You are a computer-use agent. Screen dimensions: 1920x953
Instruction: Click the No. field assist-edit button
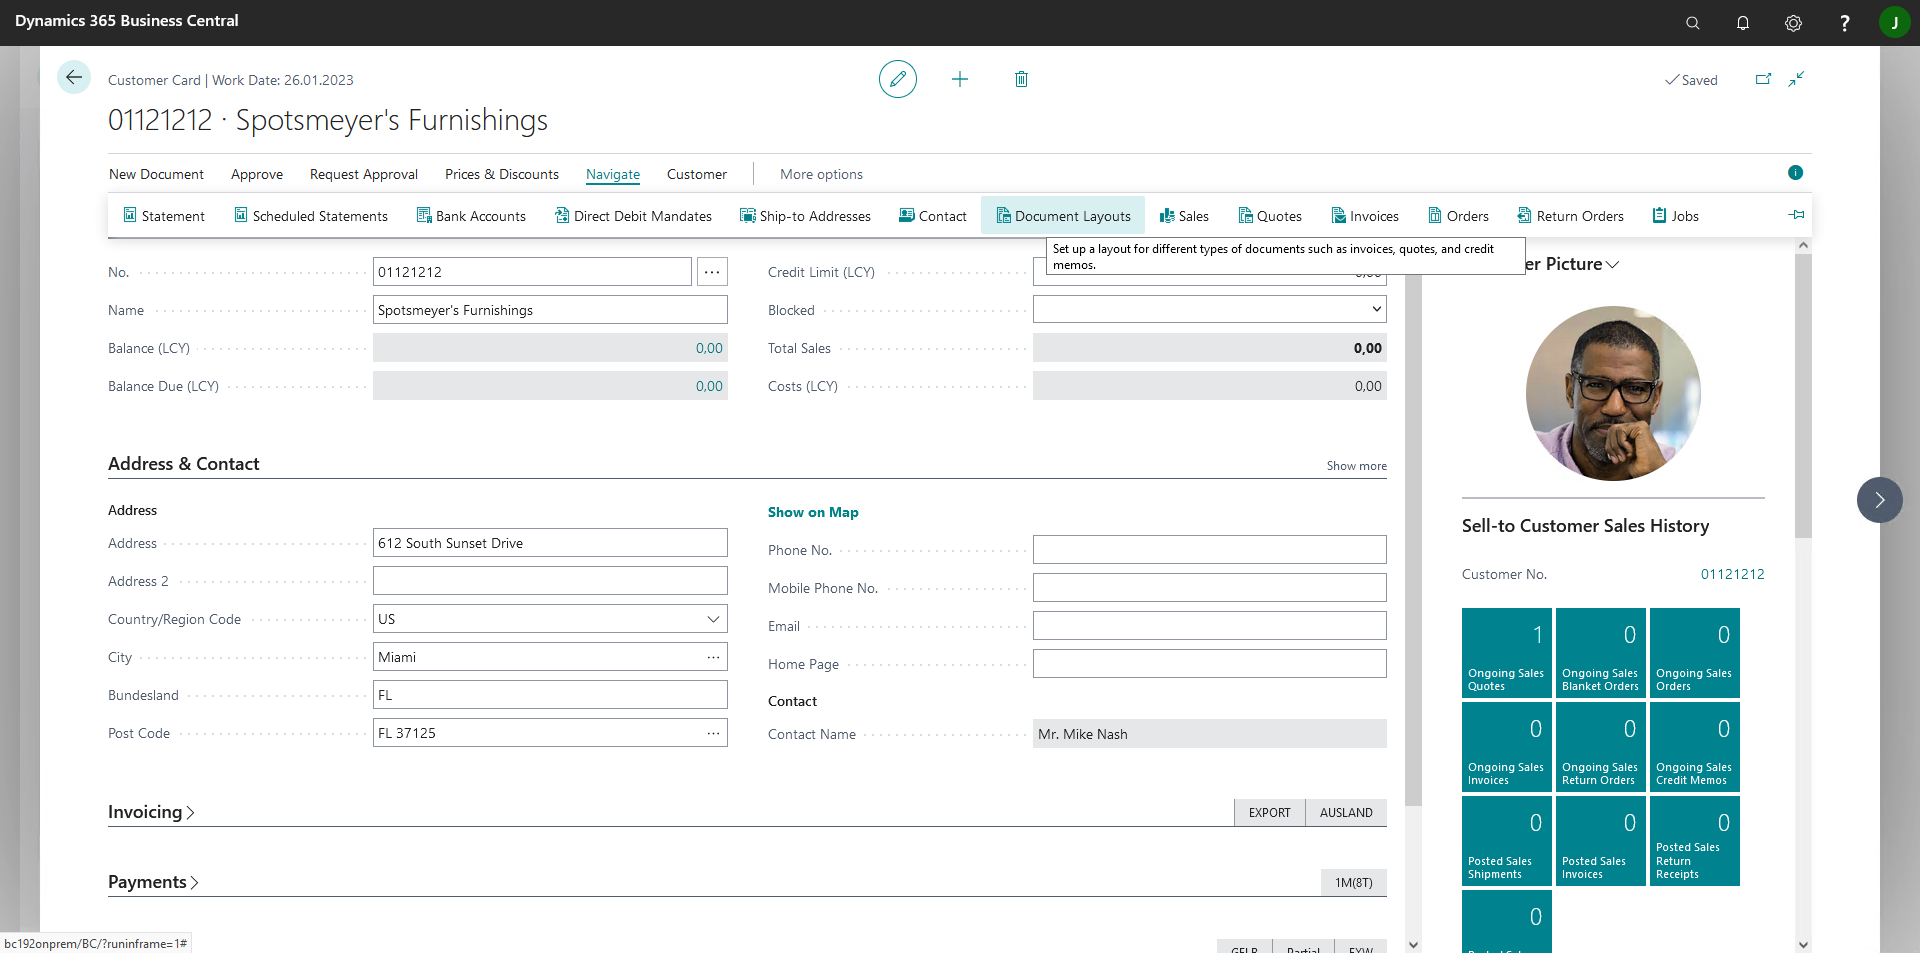pyautogui.click(x=712, y=272)
